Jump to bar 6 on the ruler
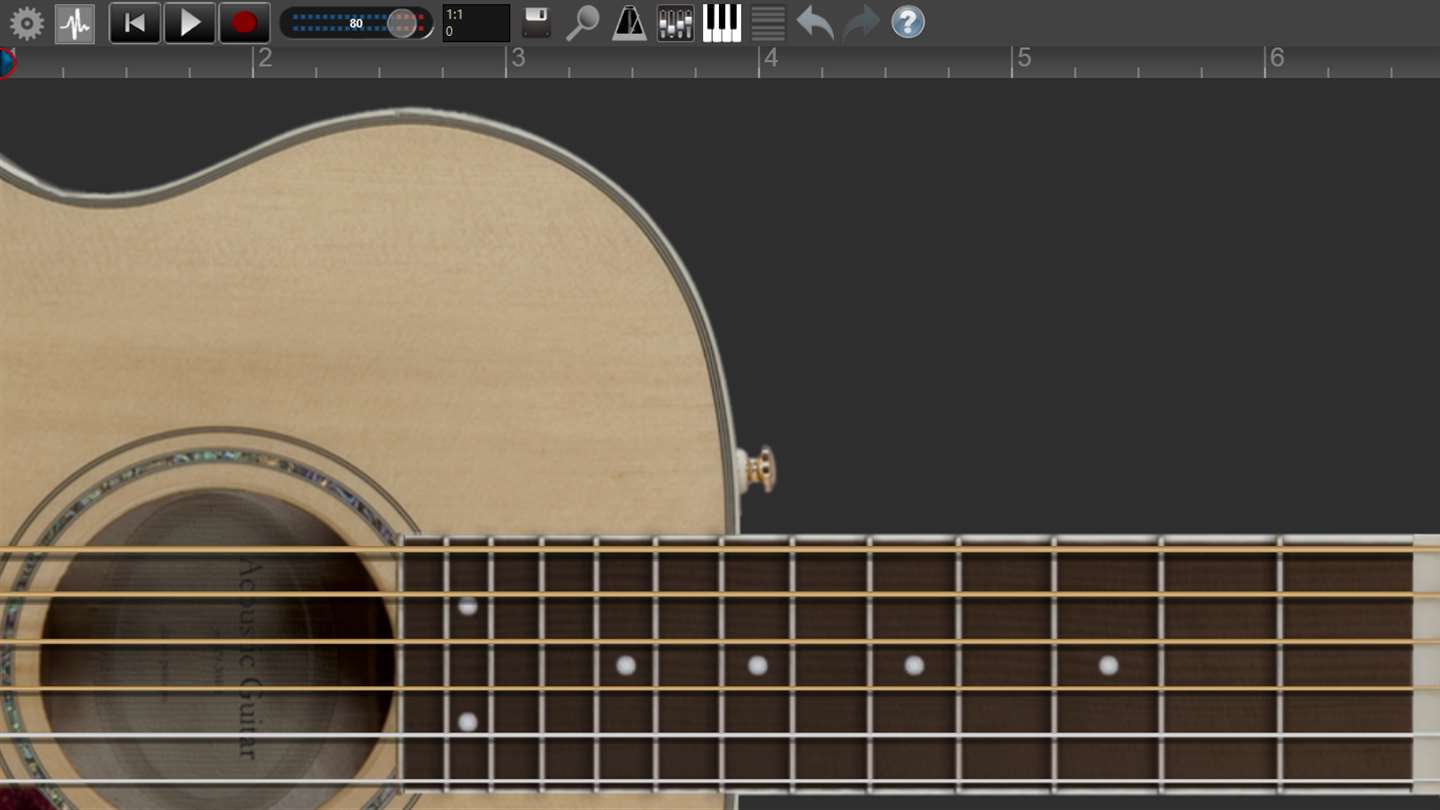This screenshot has width=1440, height=810. tap(1277, 58)
